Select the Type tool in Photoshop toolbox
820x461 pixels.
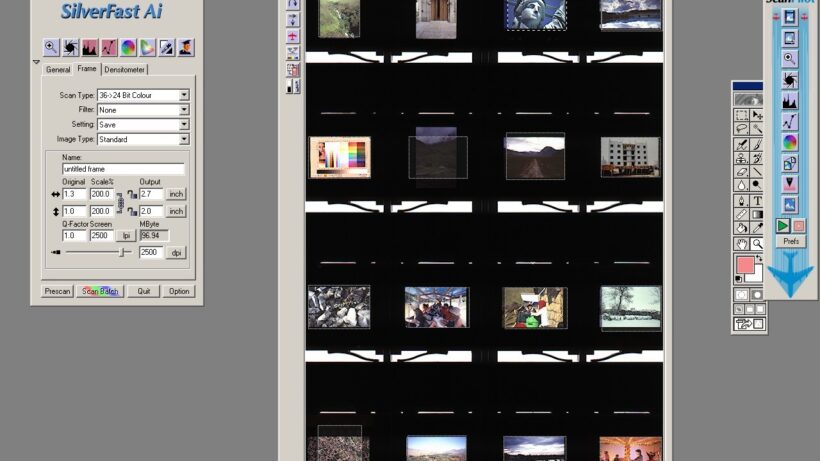pyautogui.click(x=757, y=201)
